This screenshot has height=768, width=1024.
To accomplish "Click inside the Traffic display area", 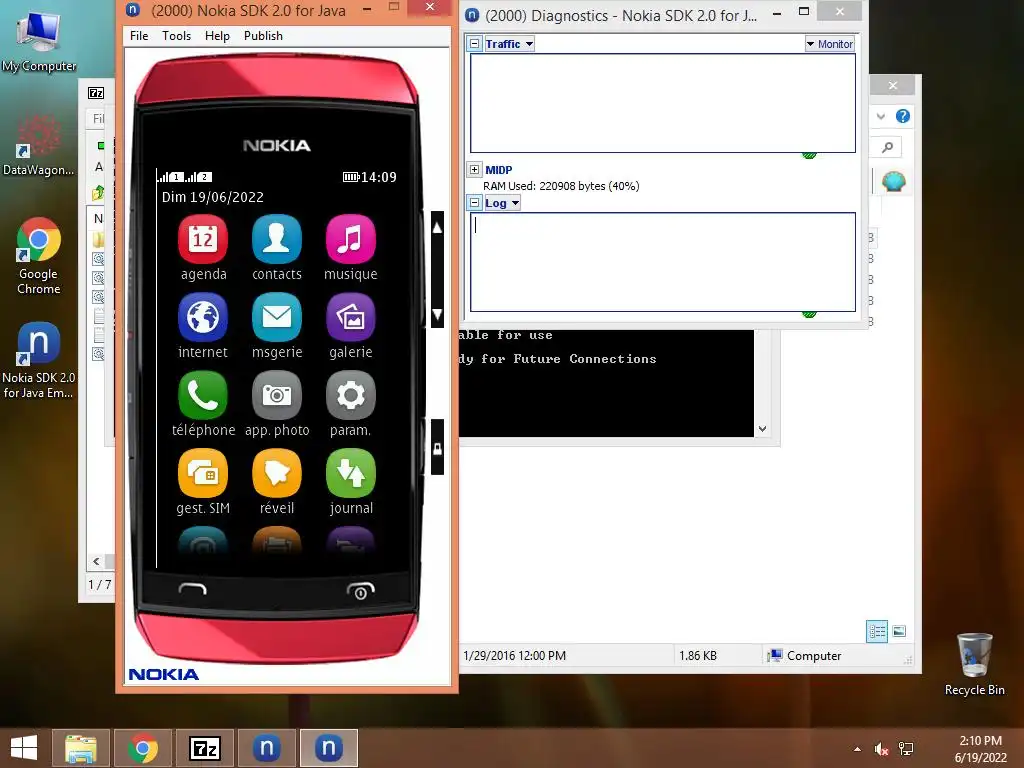I will pyautogui.click(x=663, y=103).
